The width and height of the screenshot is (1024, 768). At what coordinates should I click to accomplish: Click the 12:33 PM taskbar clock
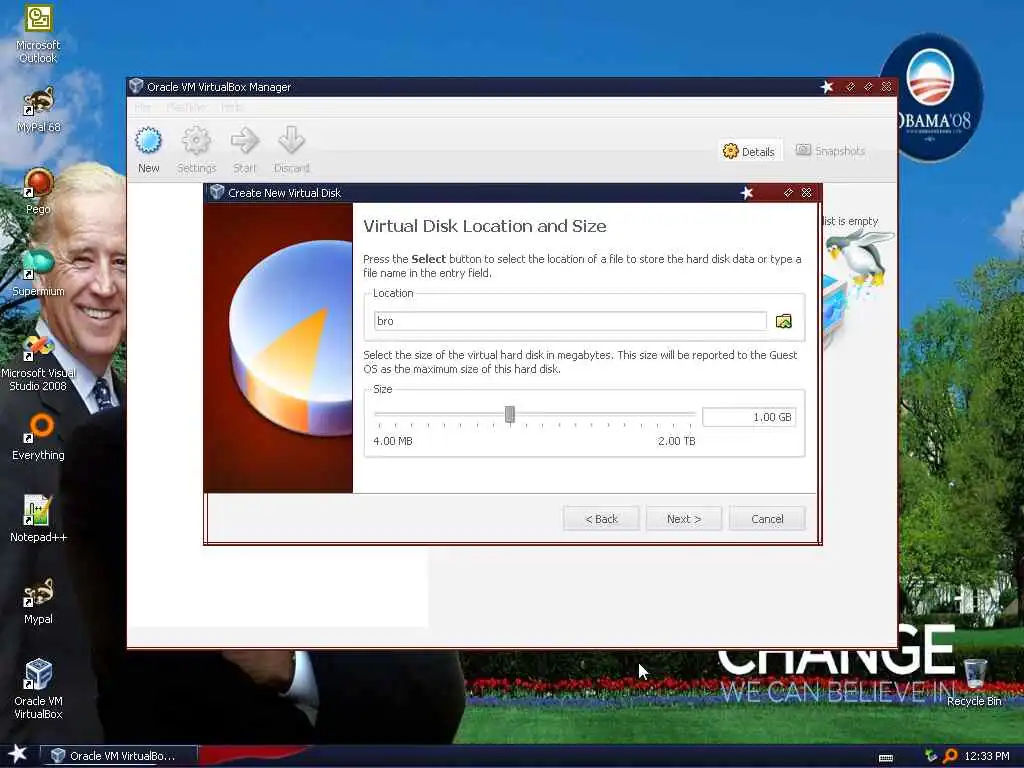[x=987, y=756]
